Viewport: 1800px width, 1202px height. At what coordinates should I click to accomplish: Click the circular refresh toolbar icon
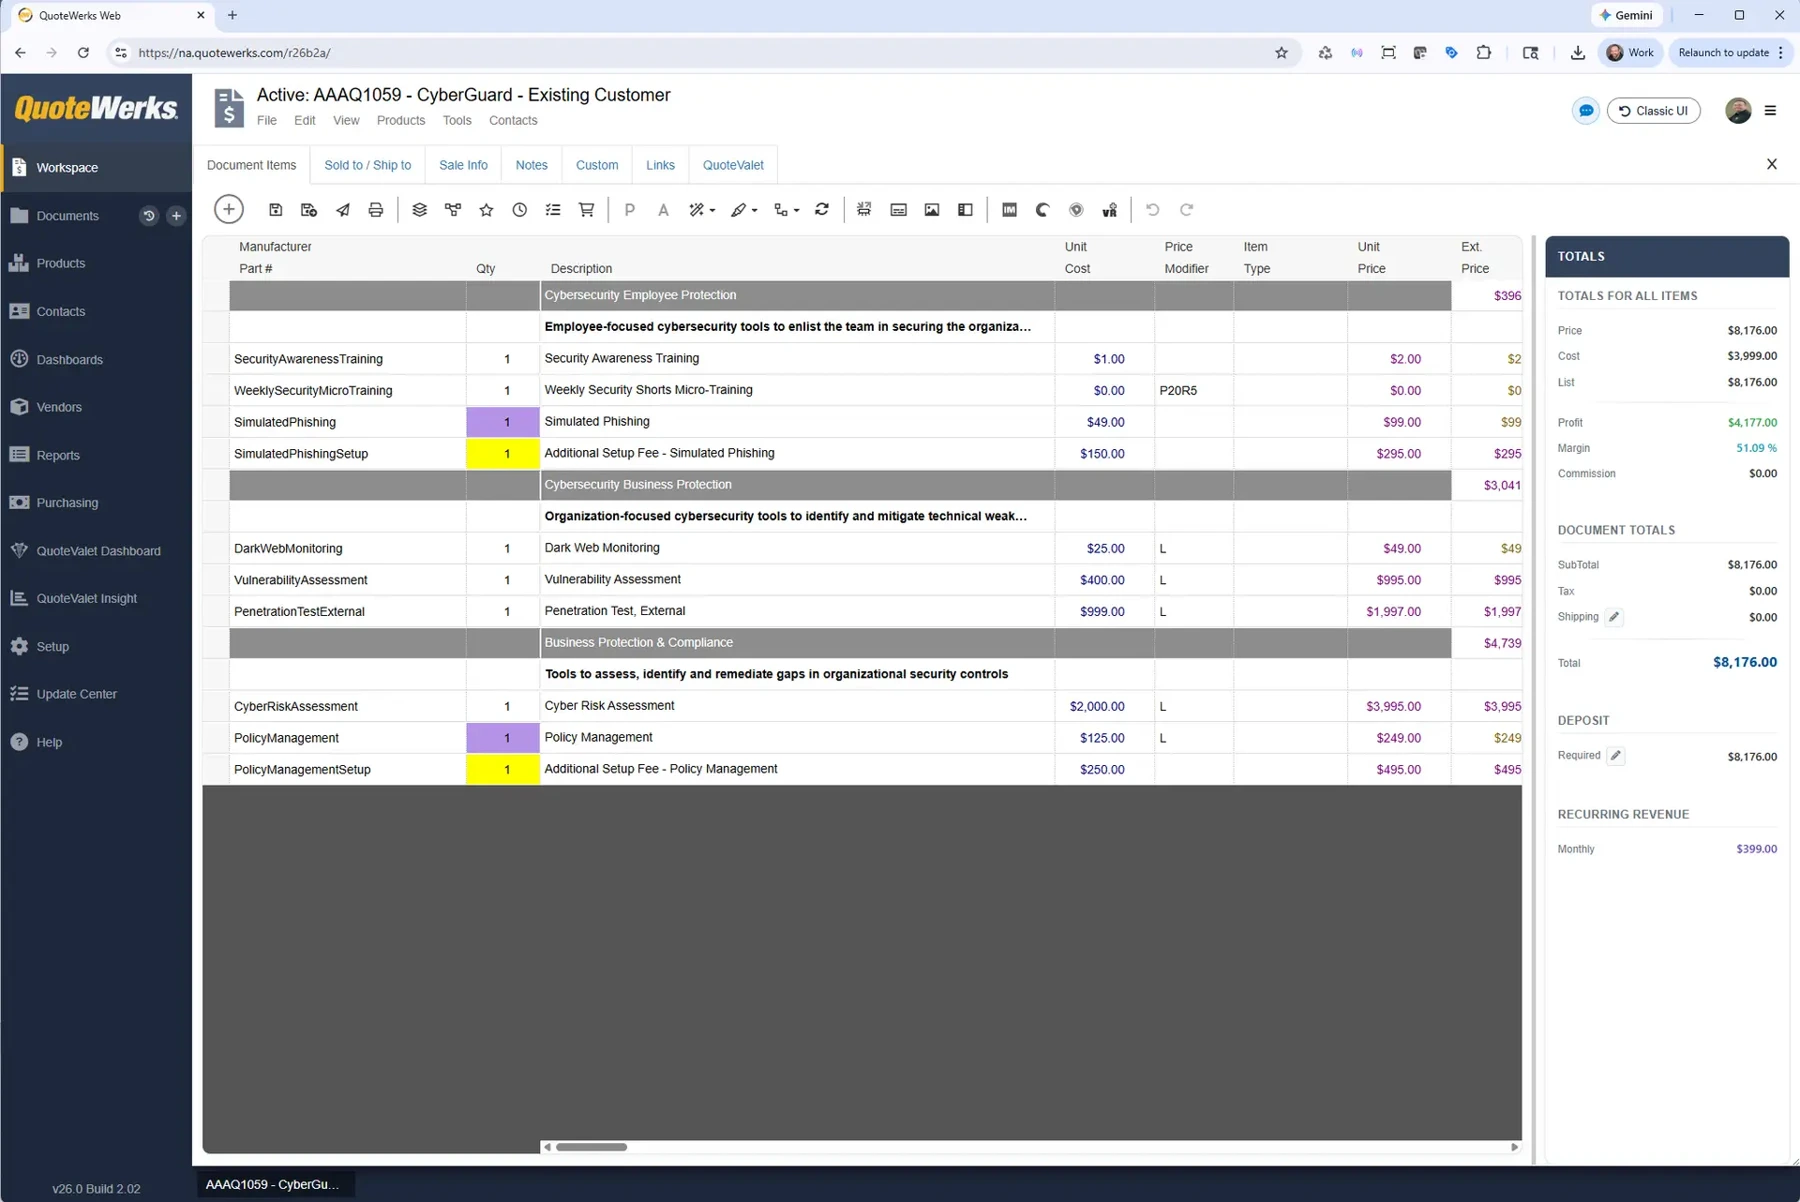(x=822, y=210)
